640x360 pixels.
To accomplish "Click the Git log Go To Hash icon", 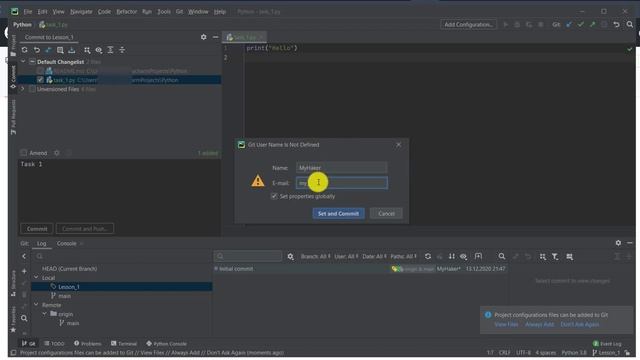I will click(478, 256).
